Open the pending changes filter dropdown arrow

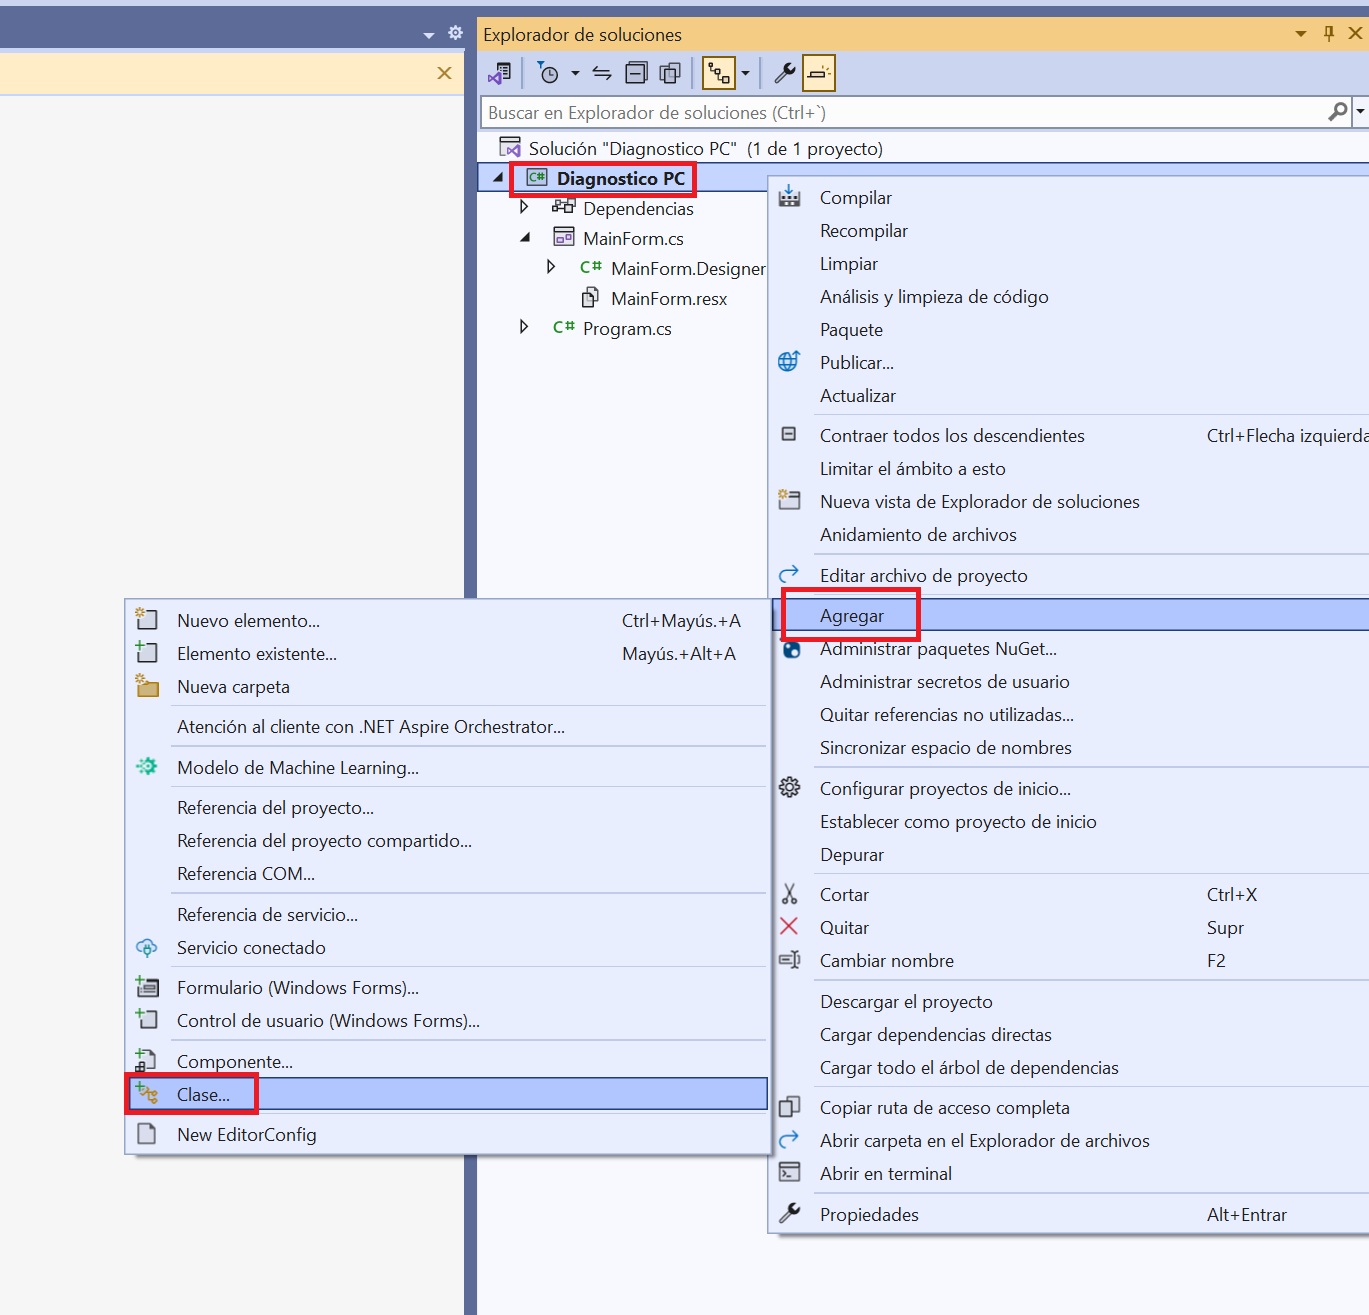[x=575, y=73]
